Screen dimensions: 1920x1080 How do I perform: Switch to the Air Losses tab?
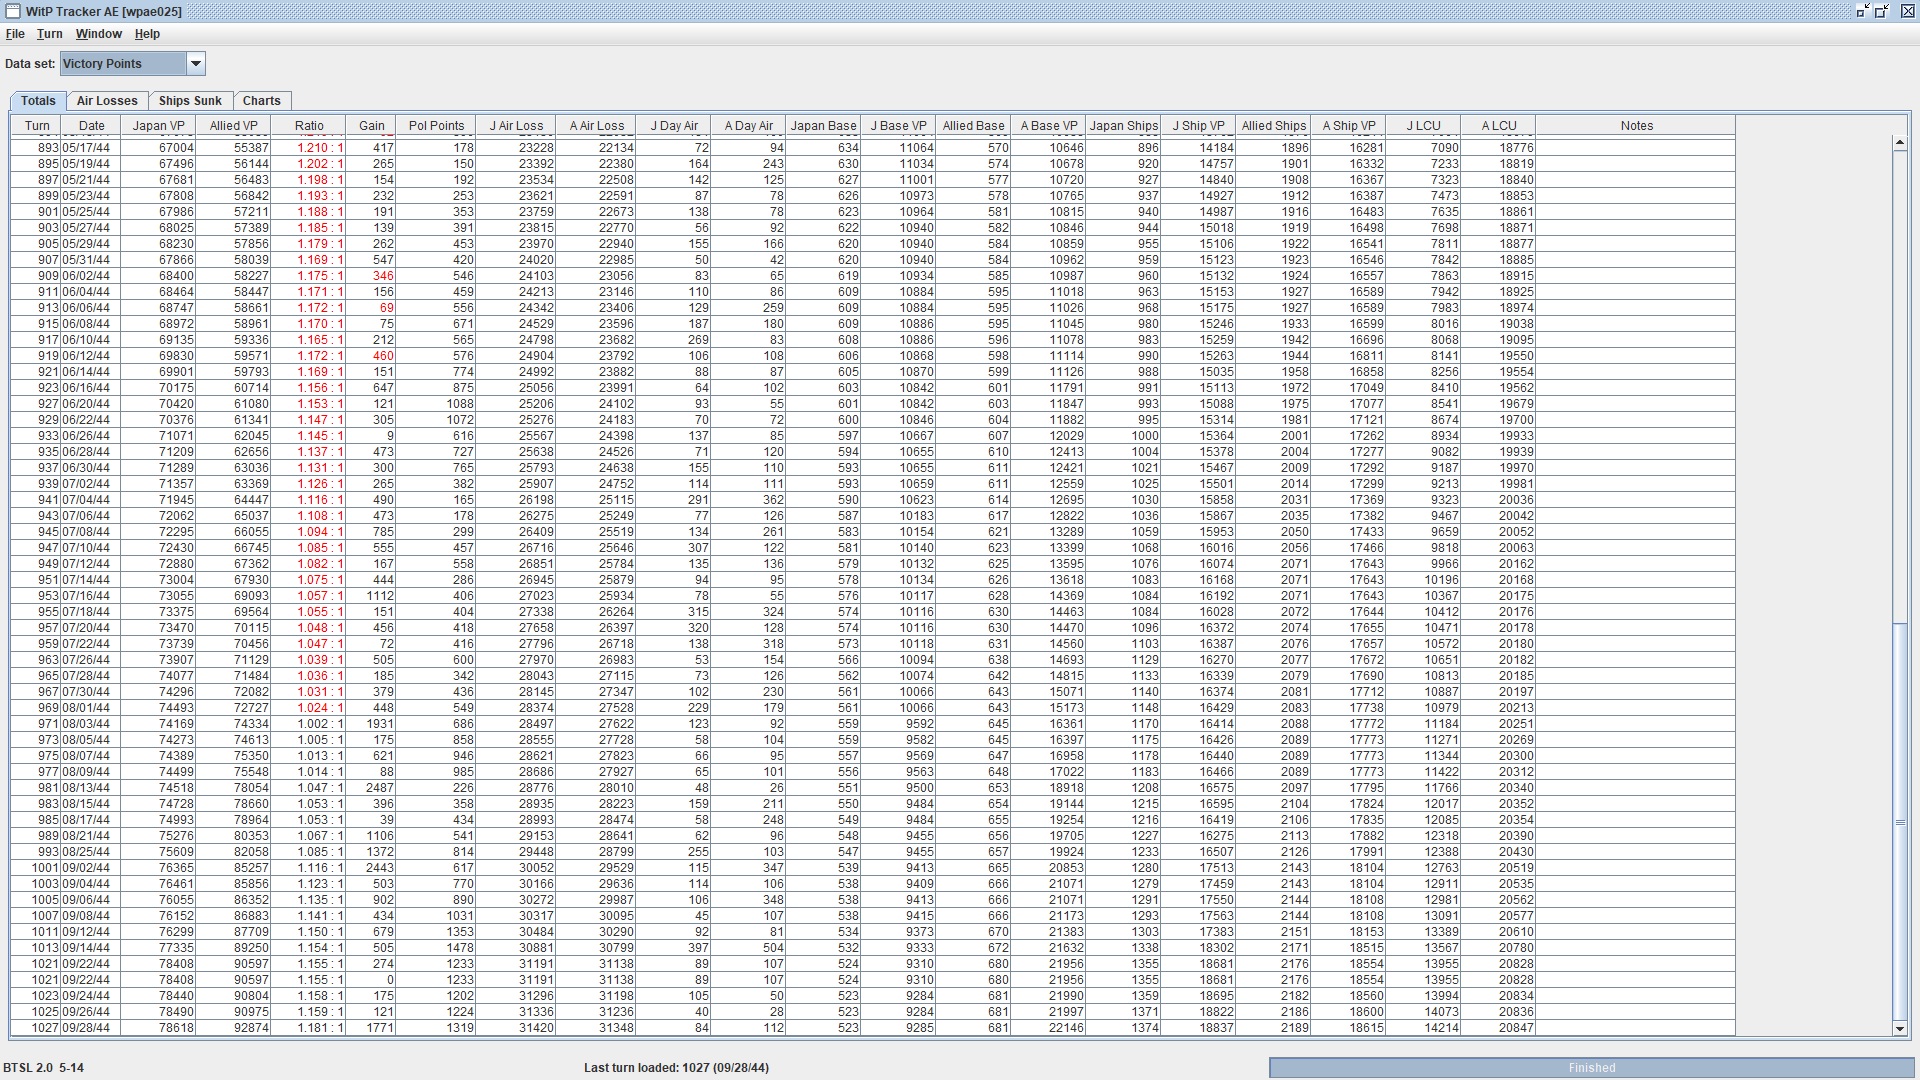[x=107, y=101]
